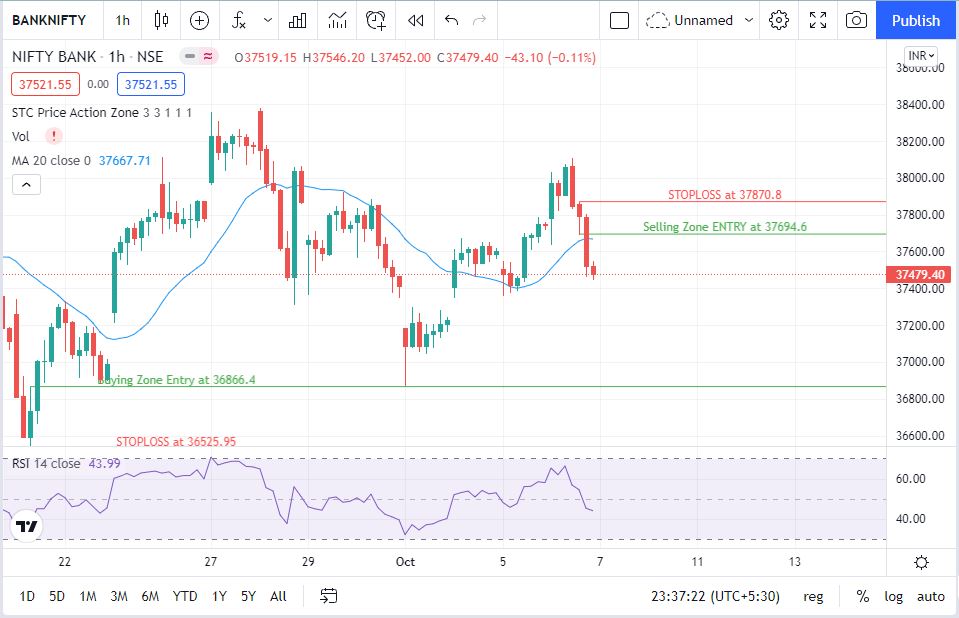This screenshot has width=959, height=618.
Task: Select the Selling Zone ENTRY at 37694.6 label
Action: pos(725,226)
